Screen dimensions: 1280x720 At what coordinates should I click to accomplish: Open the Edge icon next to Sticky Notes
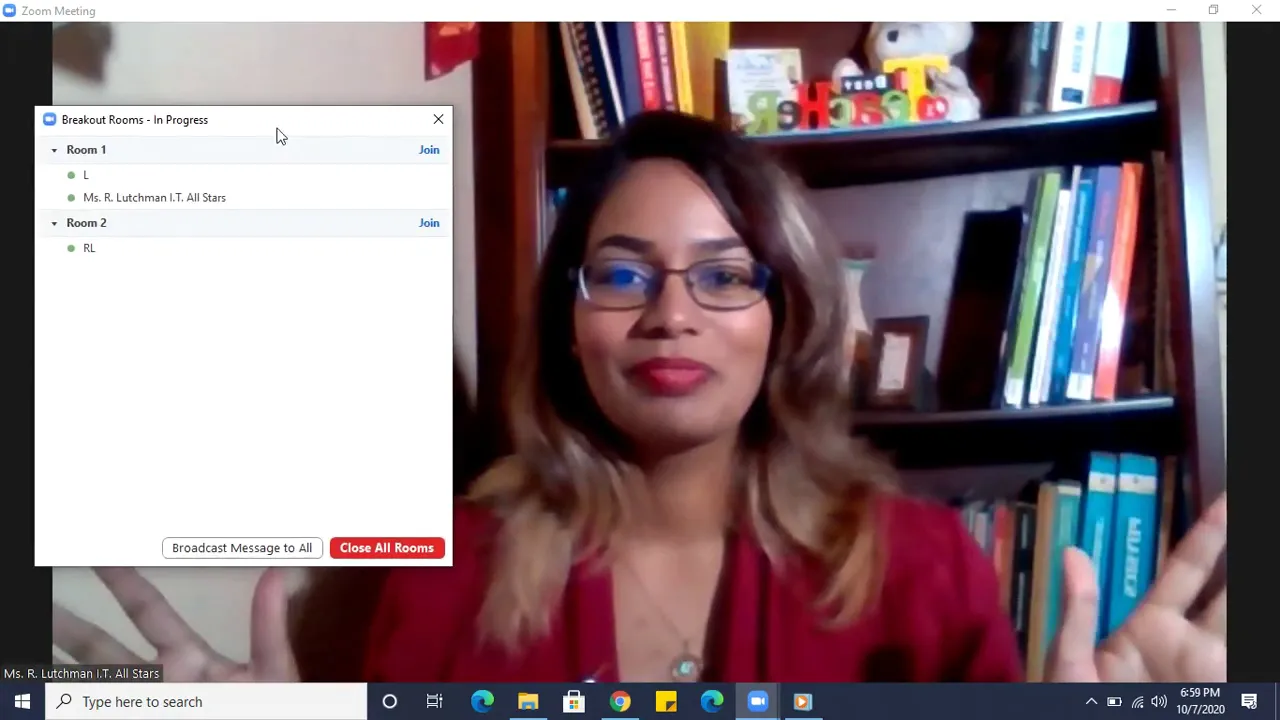click(712, 702)
